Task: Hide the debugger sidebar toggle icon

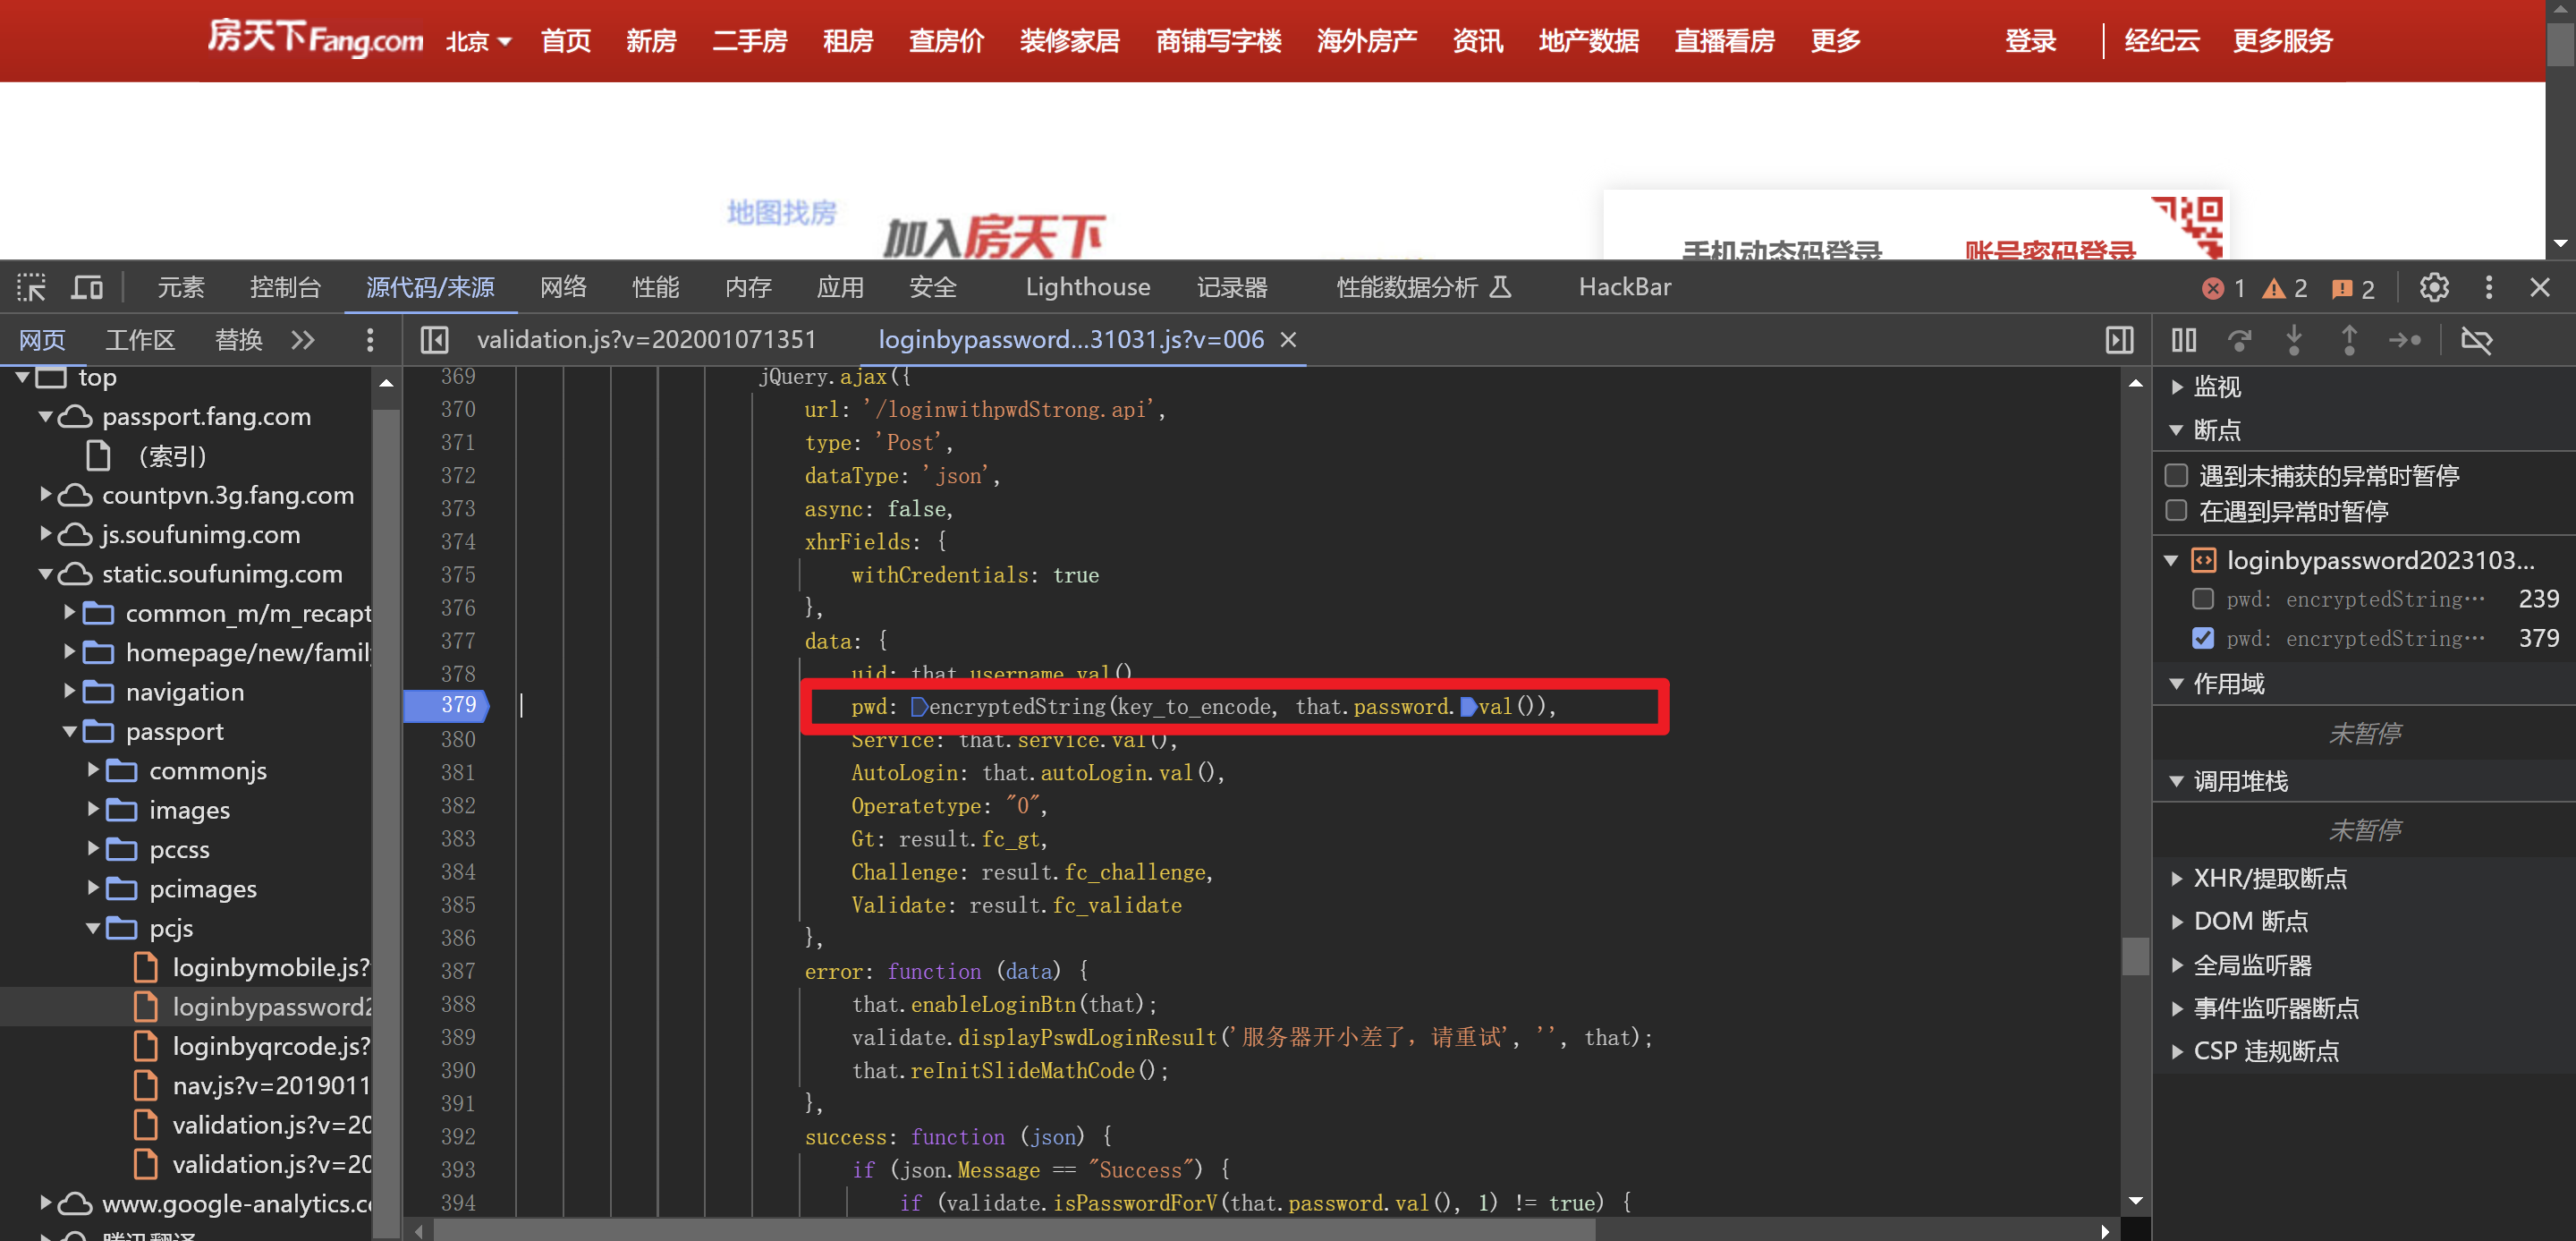Action: pyautogui.click(x=2119, y=340)
